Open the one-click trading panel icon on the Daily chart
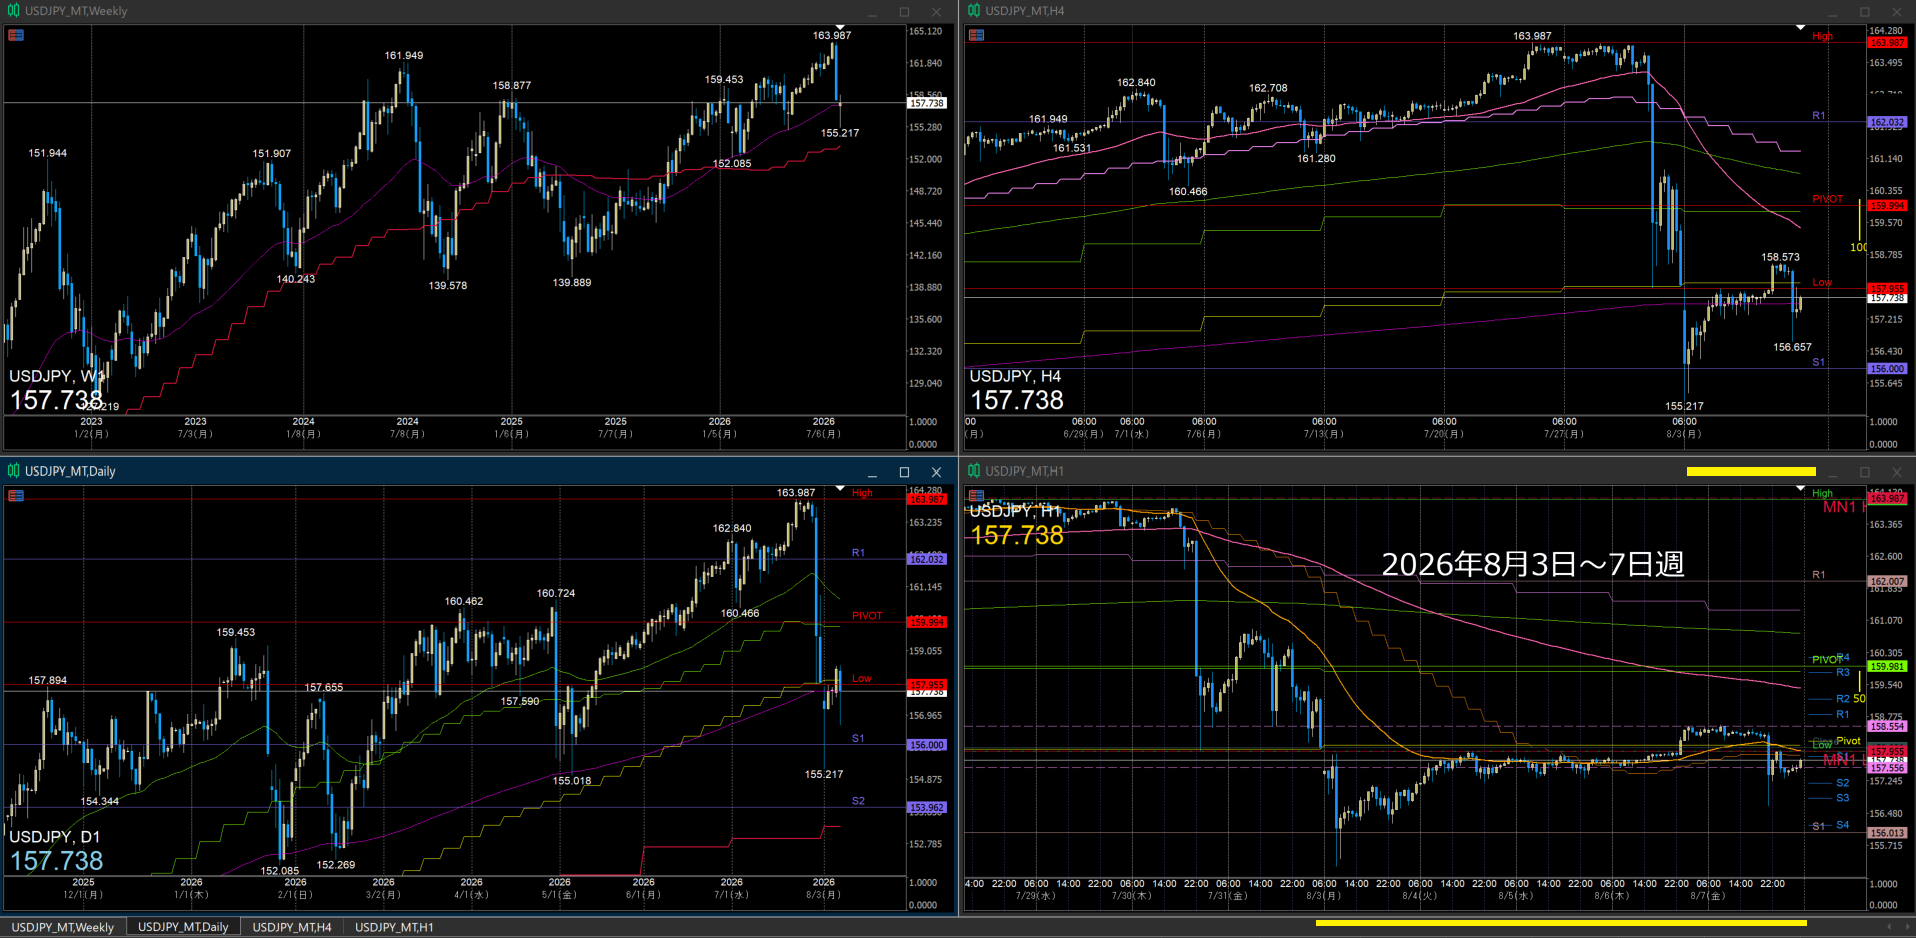The height and width of the screenshot is (938, 1916). click(x=16, y=496)
